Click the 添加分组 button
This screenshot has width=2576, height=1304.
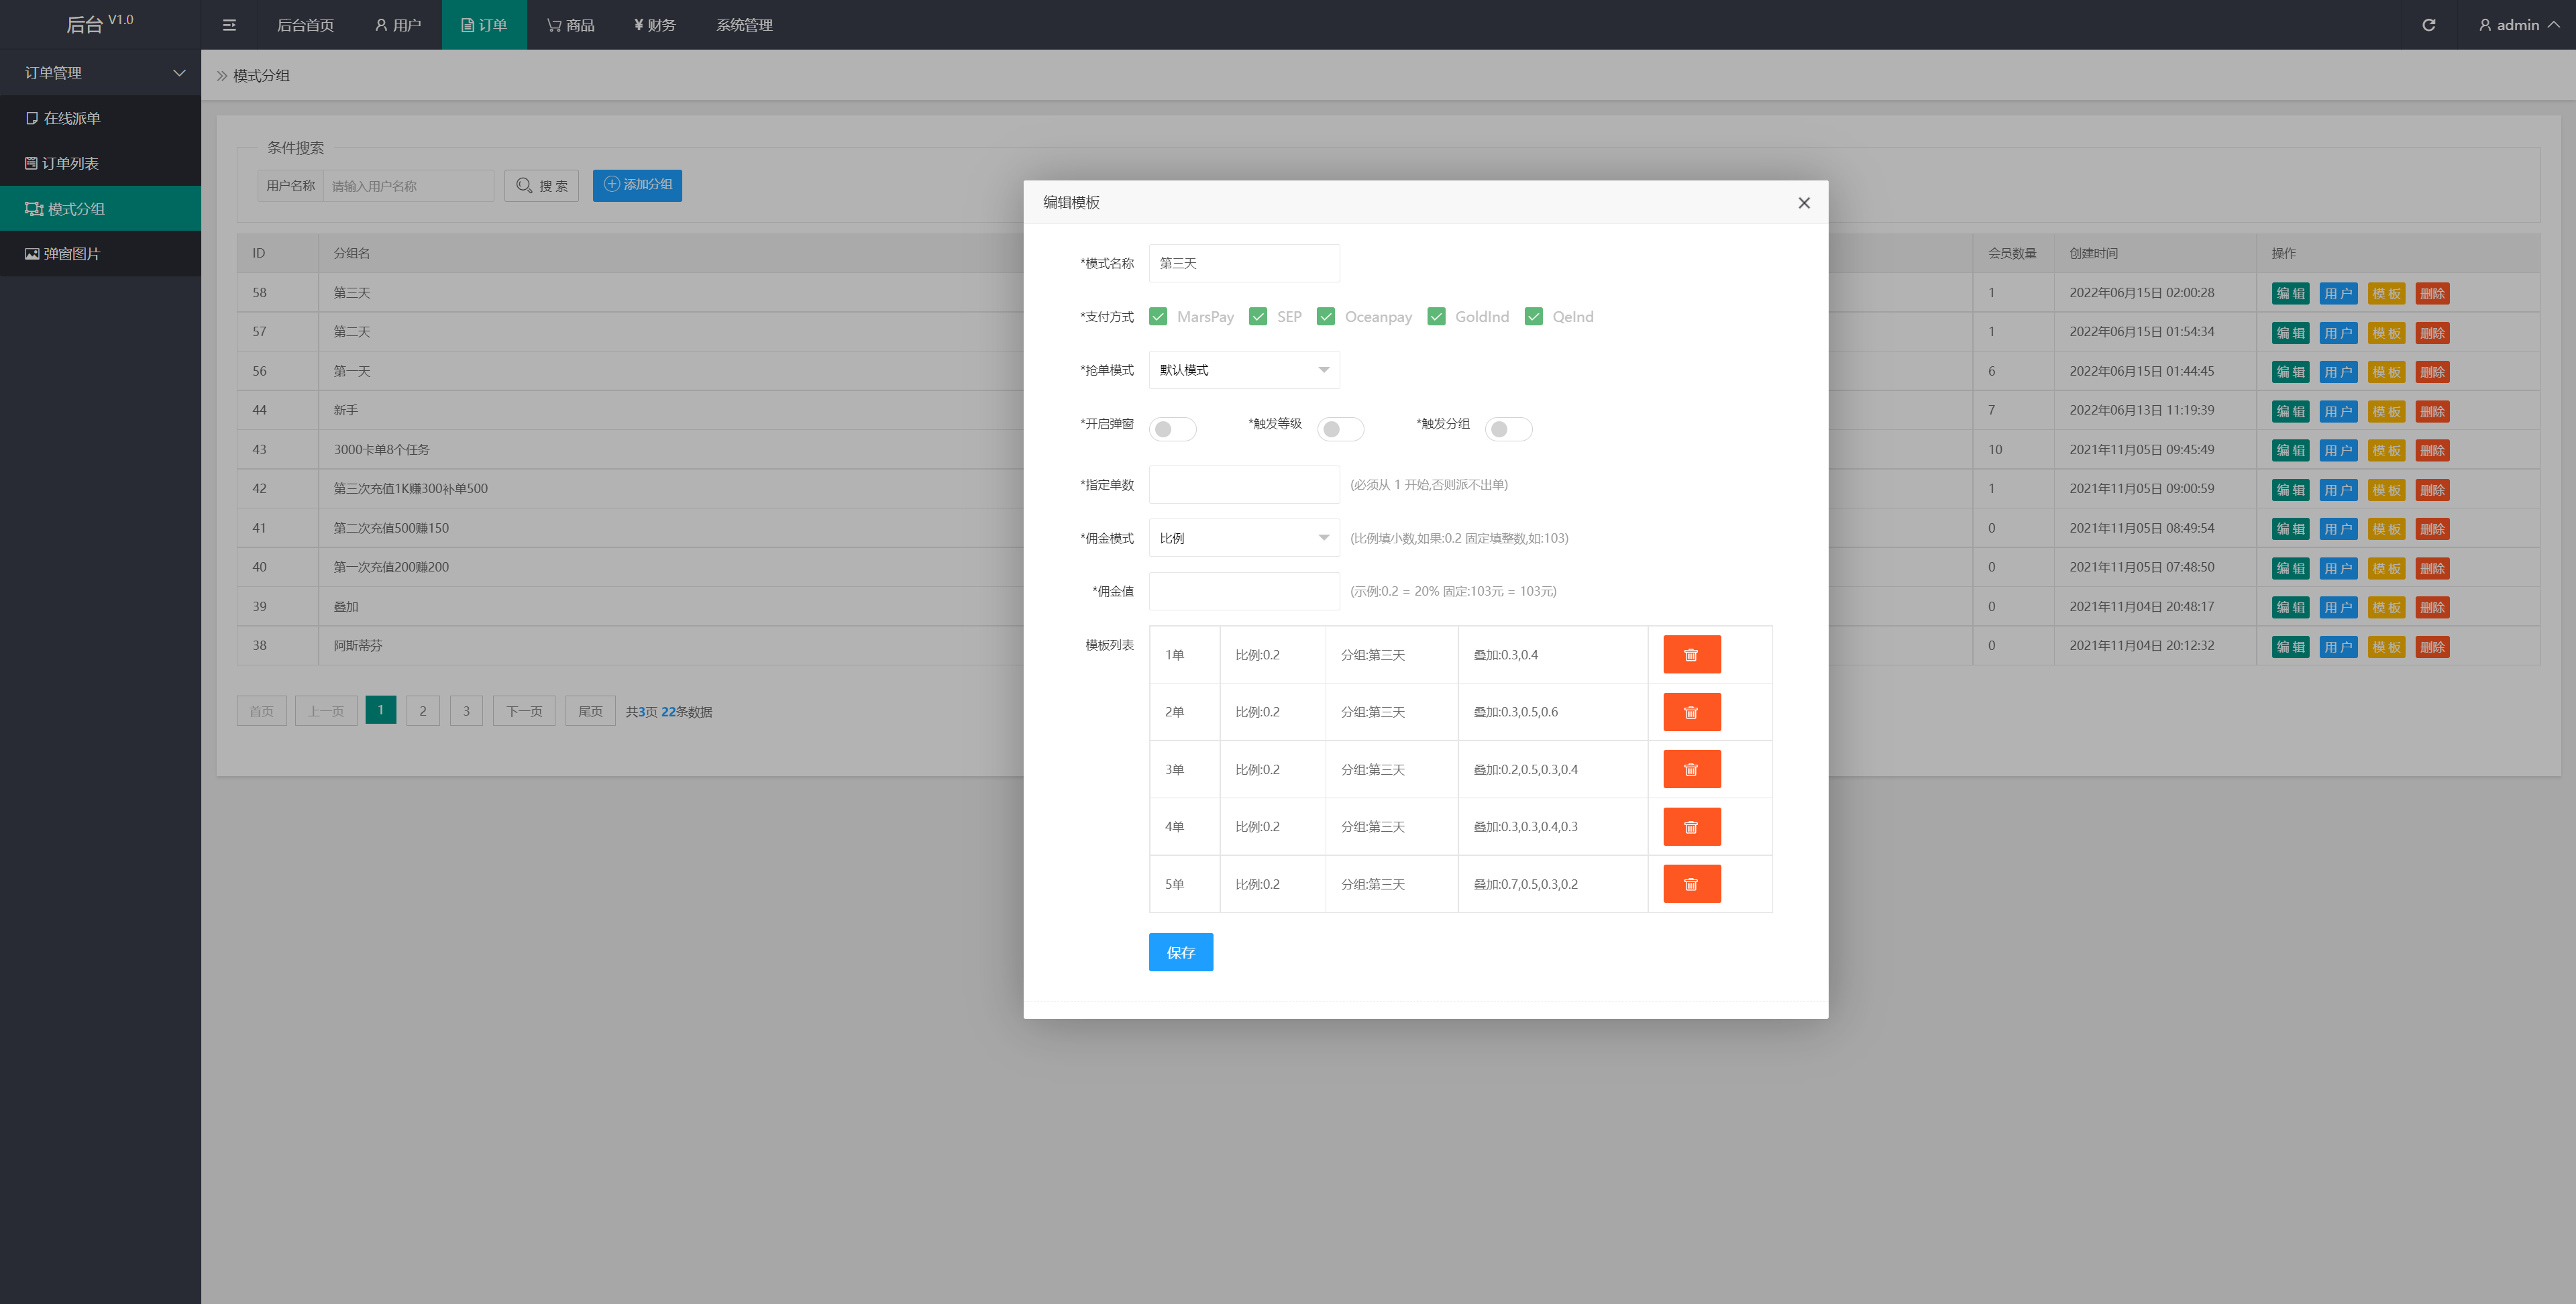pos(637,185)
